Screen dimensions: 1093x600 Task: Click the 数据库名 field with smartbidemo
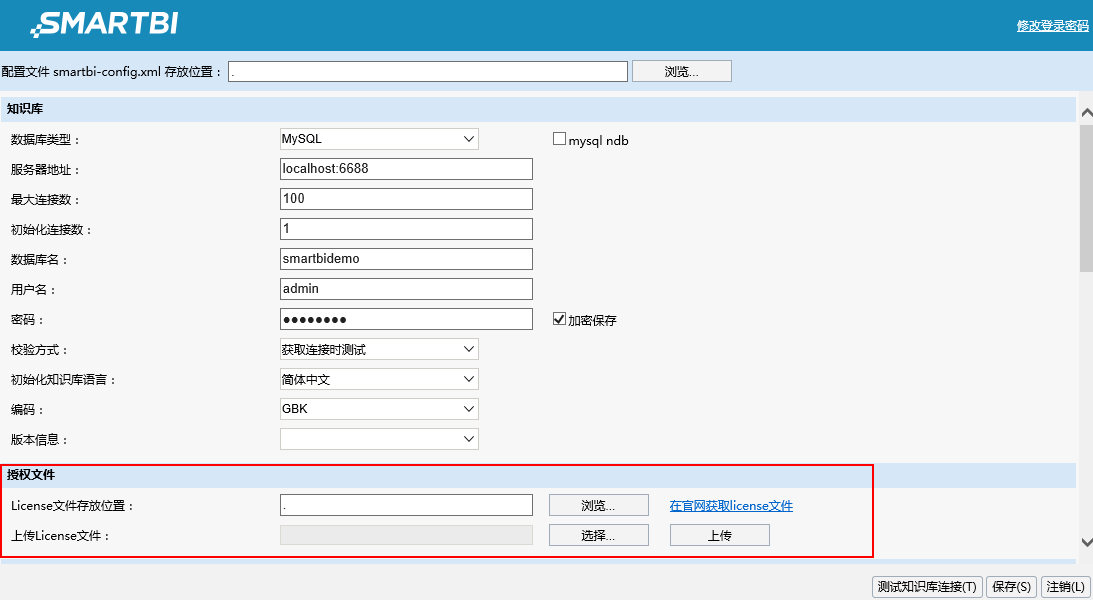406,259
